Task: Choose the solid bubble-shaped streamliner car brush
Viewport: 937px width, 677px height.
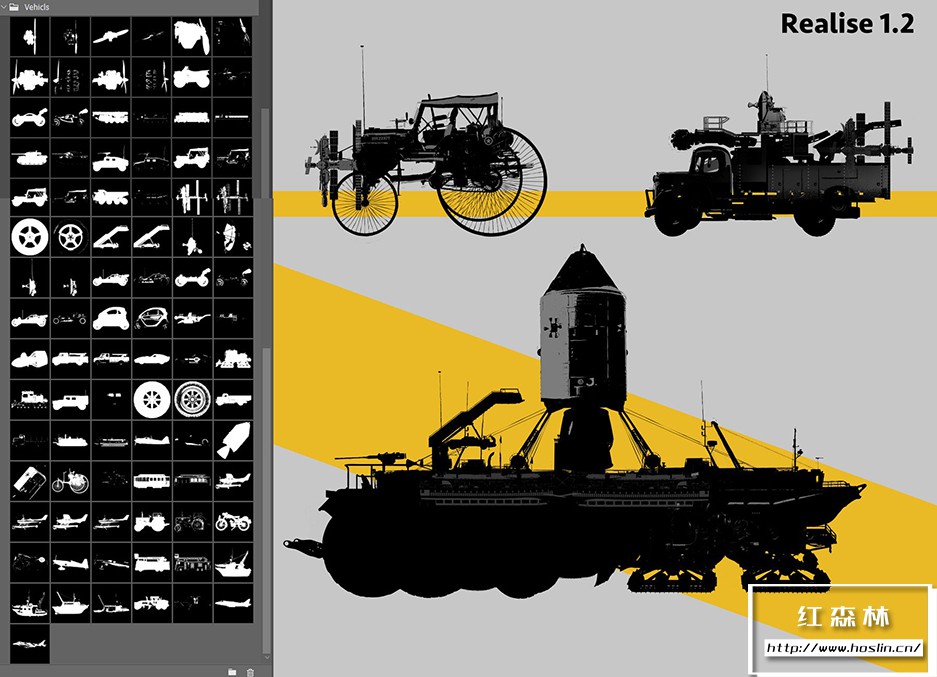Action: [x=29, y=359]
